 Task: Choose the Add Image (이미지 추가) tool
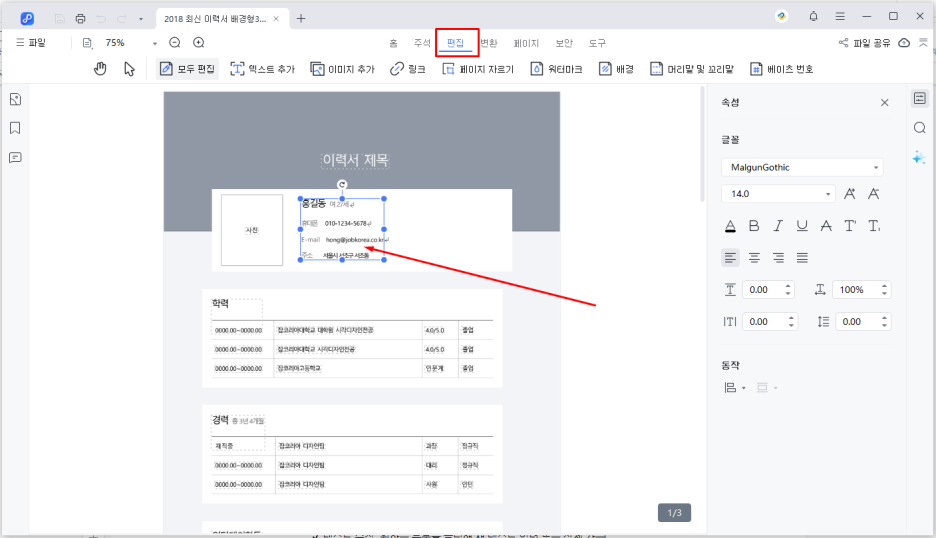pyautogui.click(x=342, y=69)
